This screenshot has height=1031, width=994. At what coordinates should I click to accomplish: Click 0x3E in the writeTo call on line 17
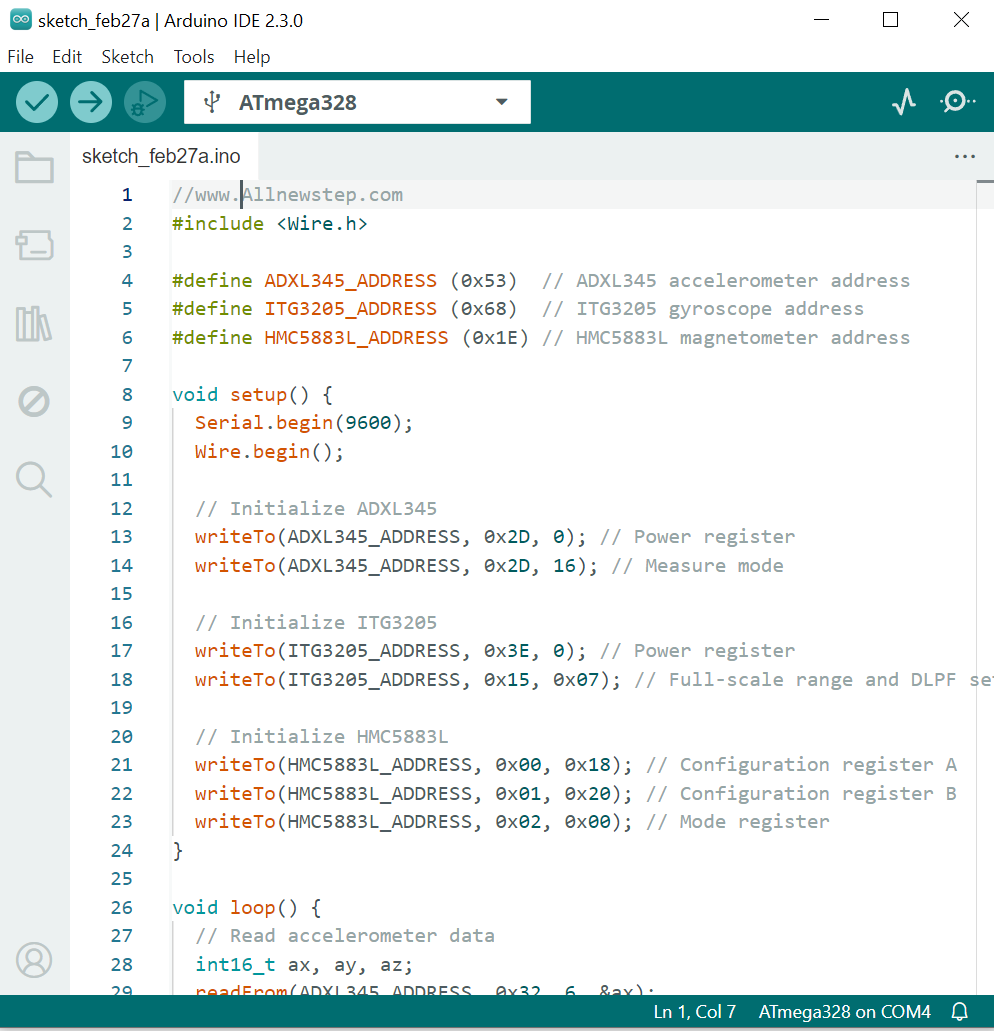pyautogui.click(x=506, y=651)
